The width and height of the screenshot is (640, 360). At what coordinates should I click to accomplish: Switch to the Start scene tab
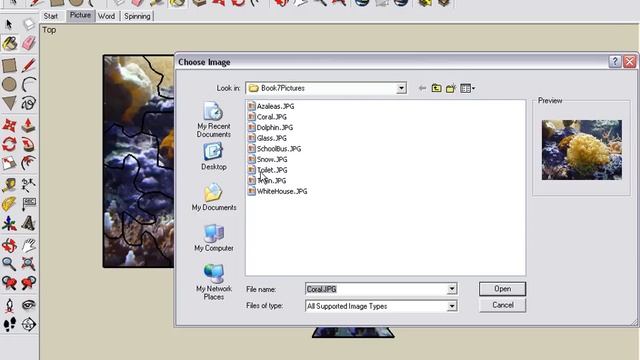click(51, 16)
